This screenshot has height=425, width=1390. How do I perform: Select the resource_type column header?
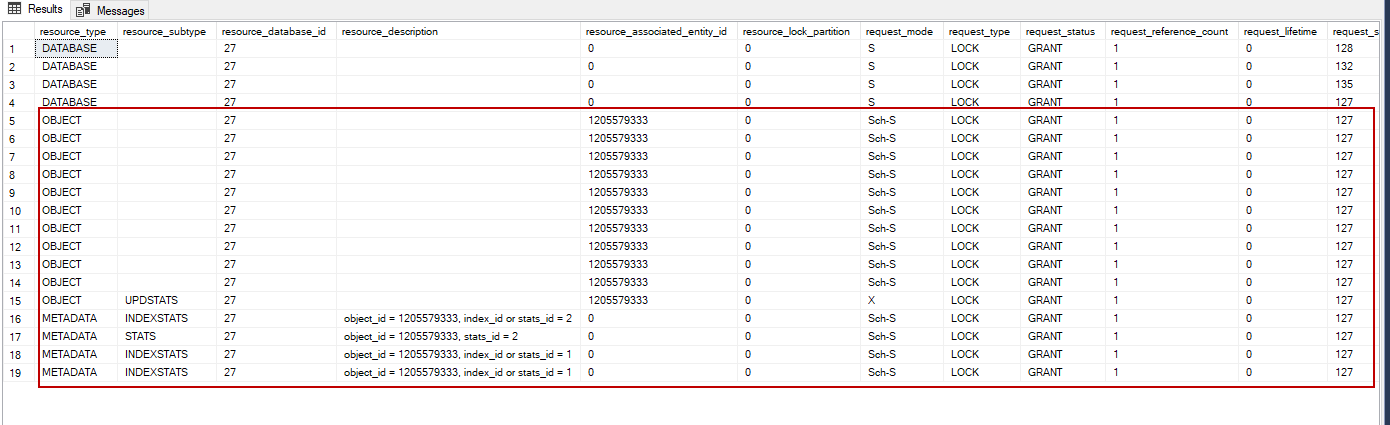coord(73,32)
